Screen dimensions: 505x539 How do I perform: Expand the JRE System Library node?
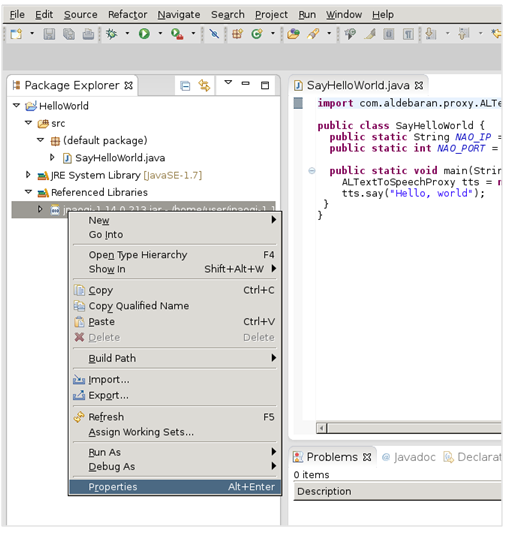[x=28, y=175]
